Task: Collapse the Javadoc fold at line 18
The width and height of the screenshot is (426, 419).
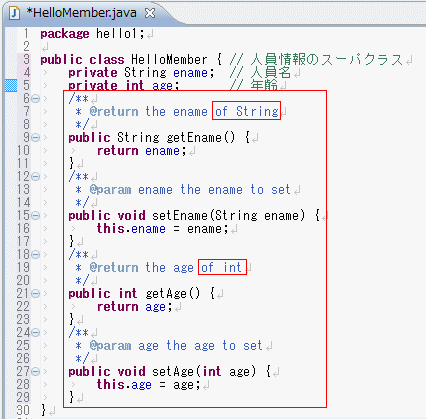Action: [x=36, y=255]
